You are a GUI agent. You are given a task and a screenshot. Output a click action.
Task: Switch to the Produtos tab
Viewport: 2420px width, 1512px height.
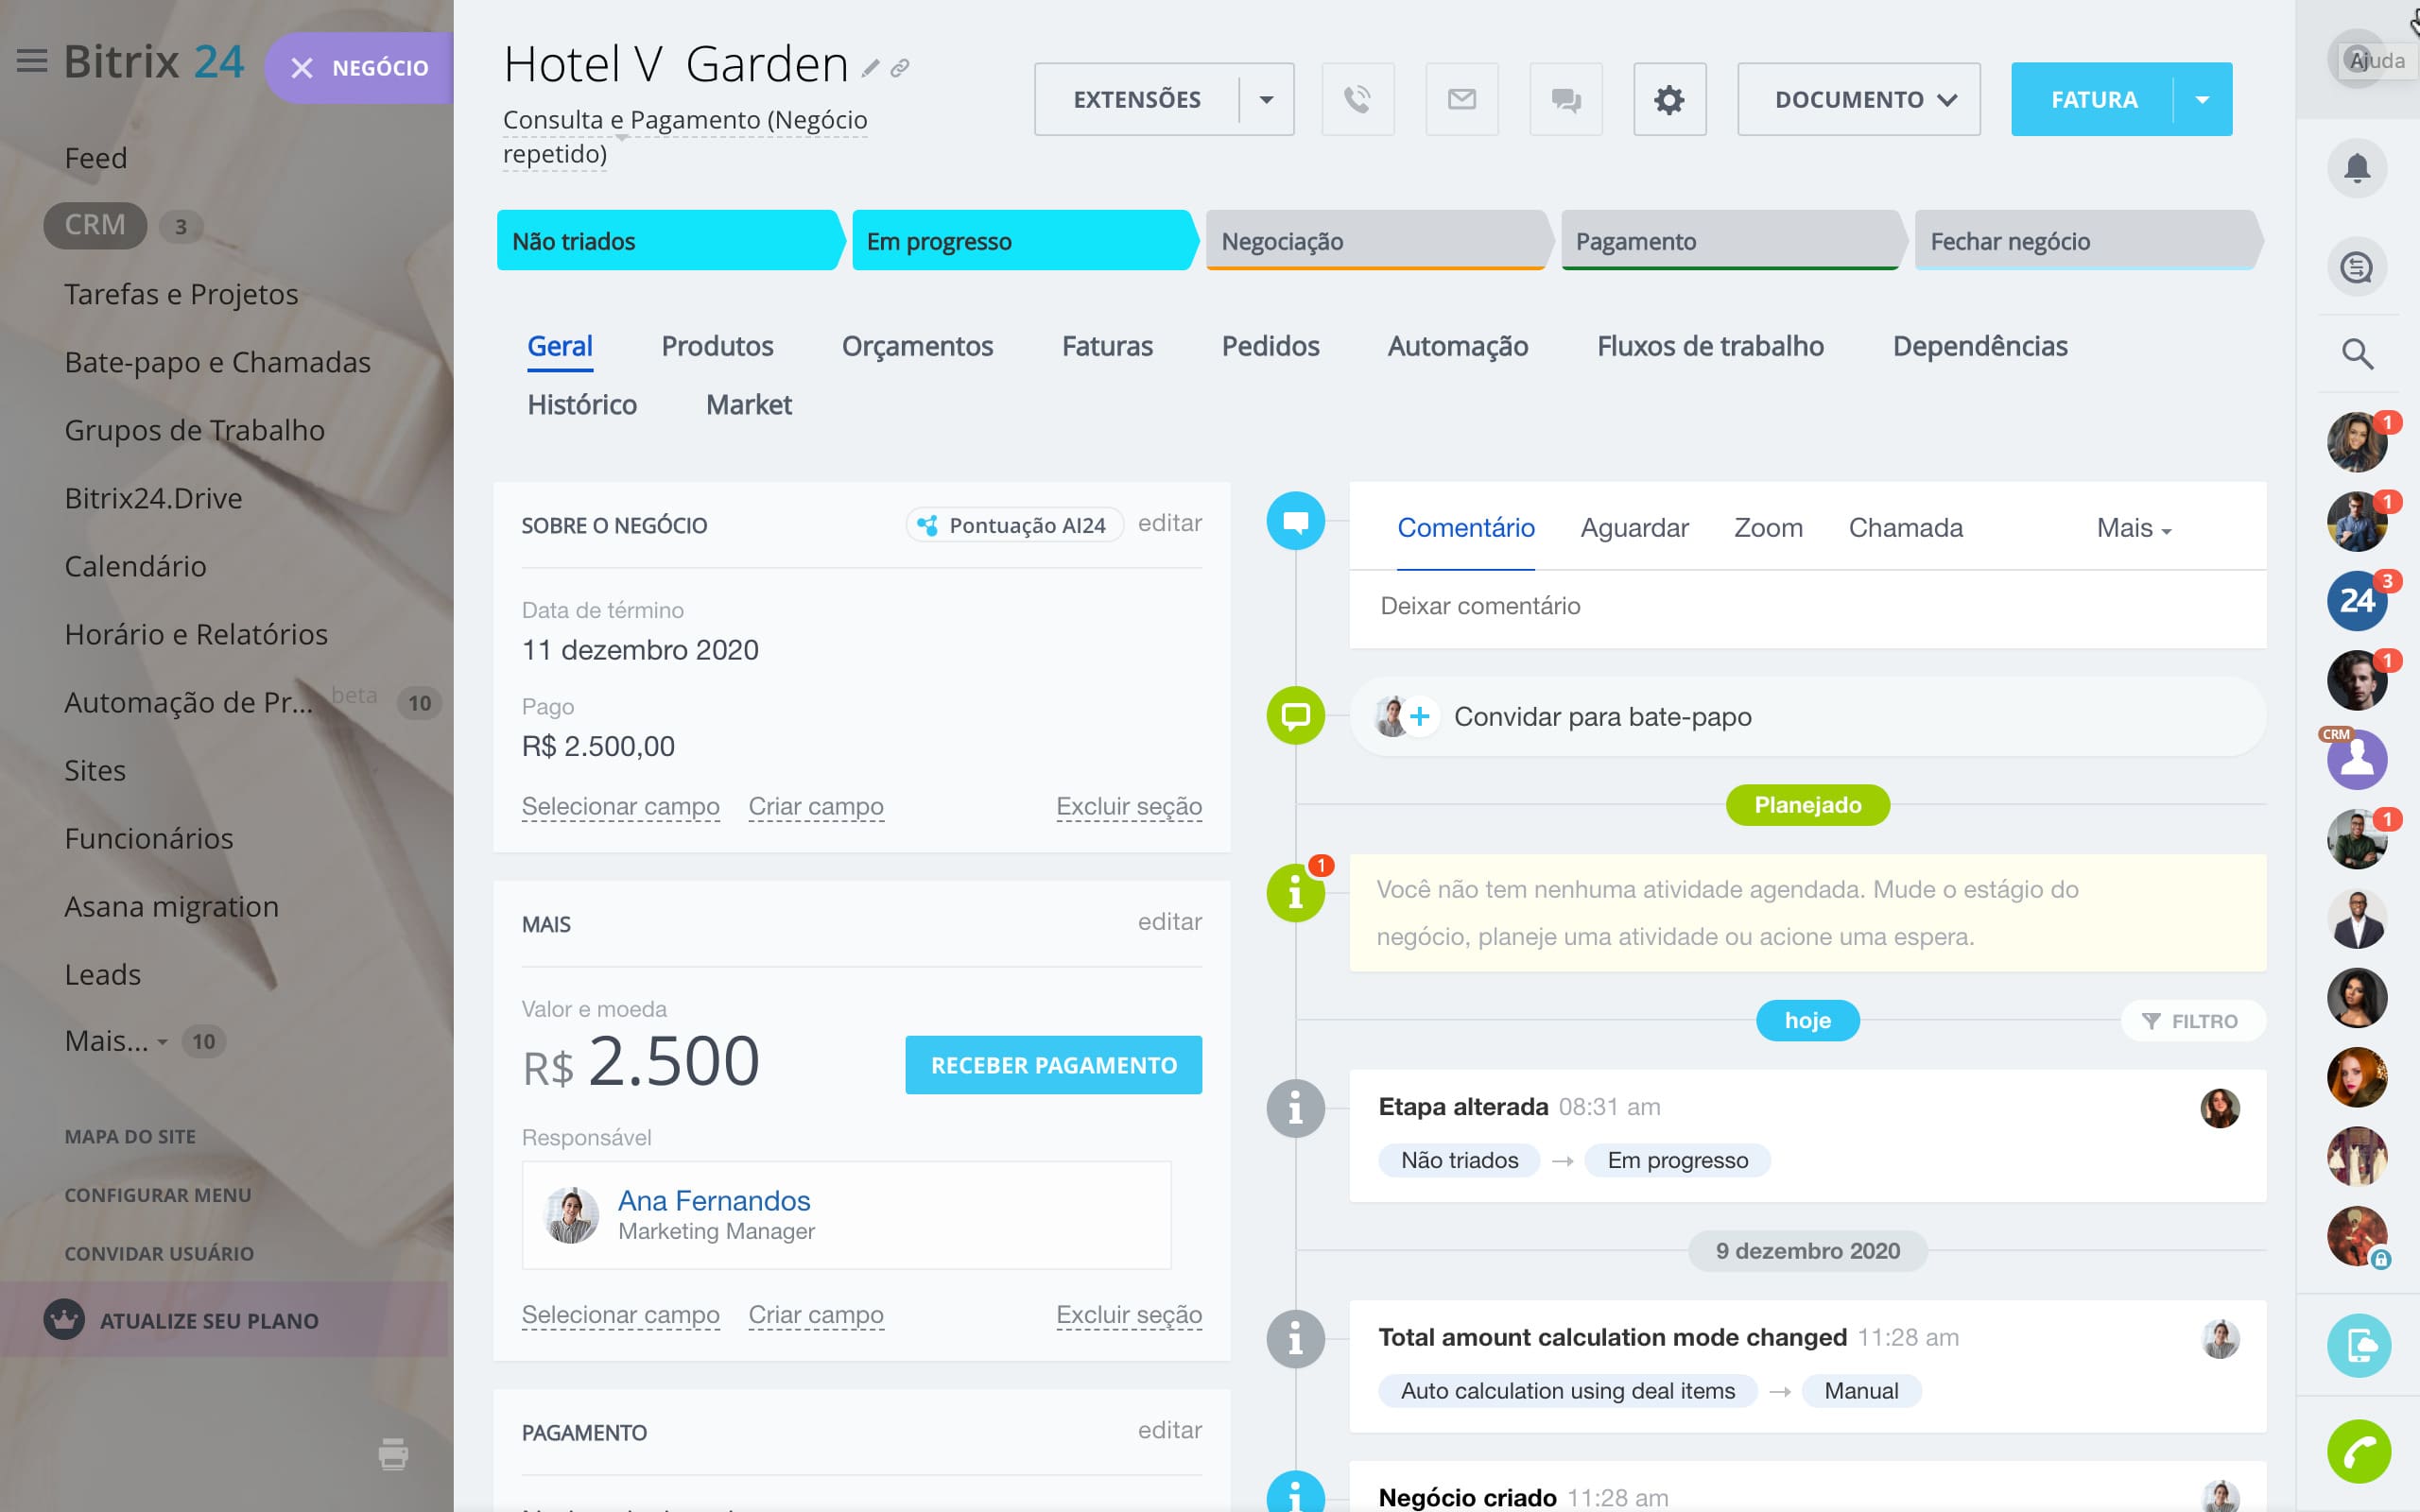click(717, 346)
